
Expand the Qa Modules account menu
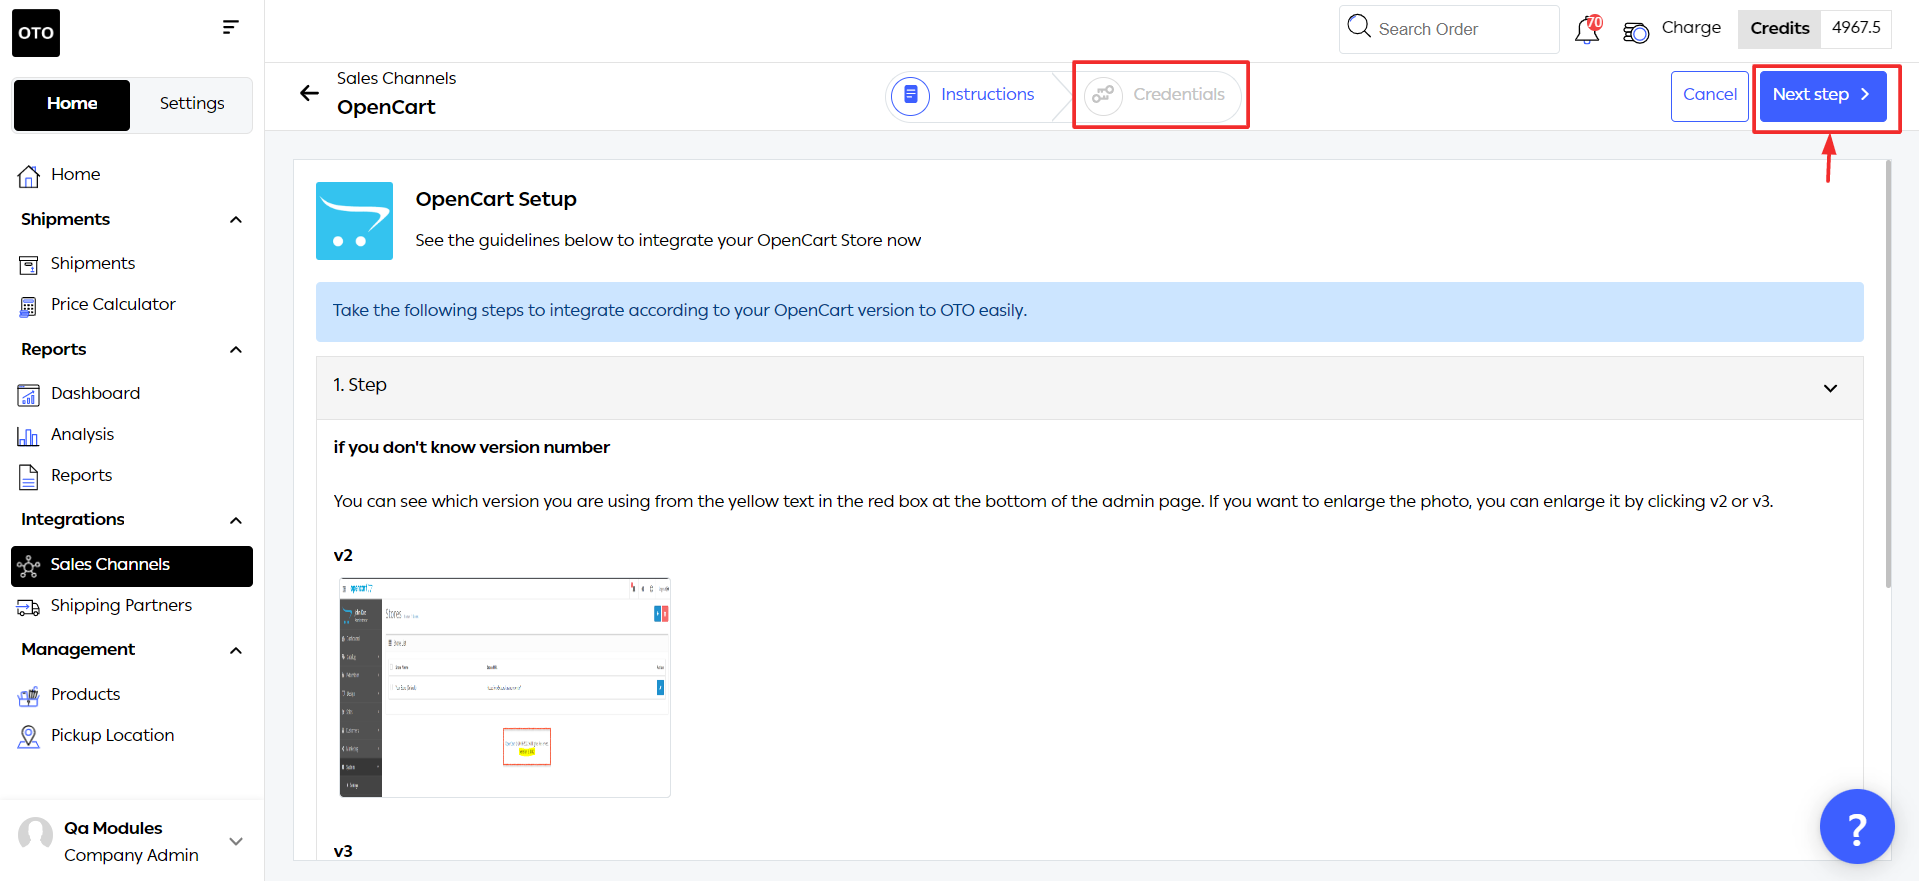pyautogui.click(x=236, y=842)
